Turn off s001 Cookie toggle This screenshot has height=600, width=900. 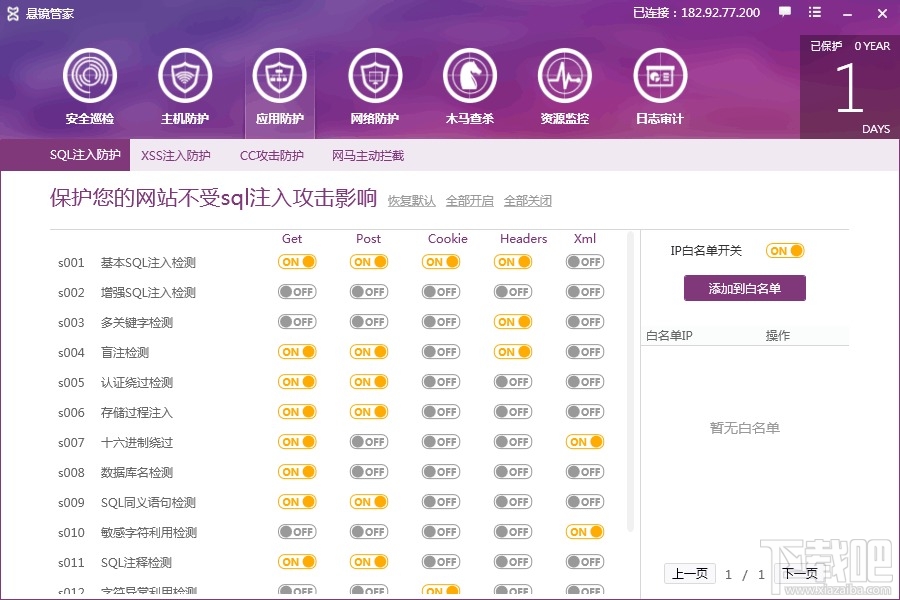click(441, 262)
